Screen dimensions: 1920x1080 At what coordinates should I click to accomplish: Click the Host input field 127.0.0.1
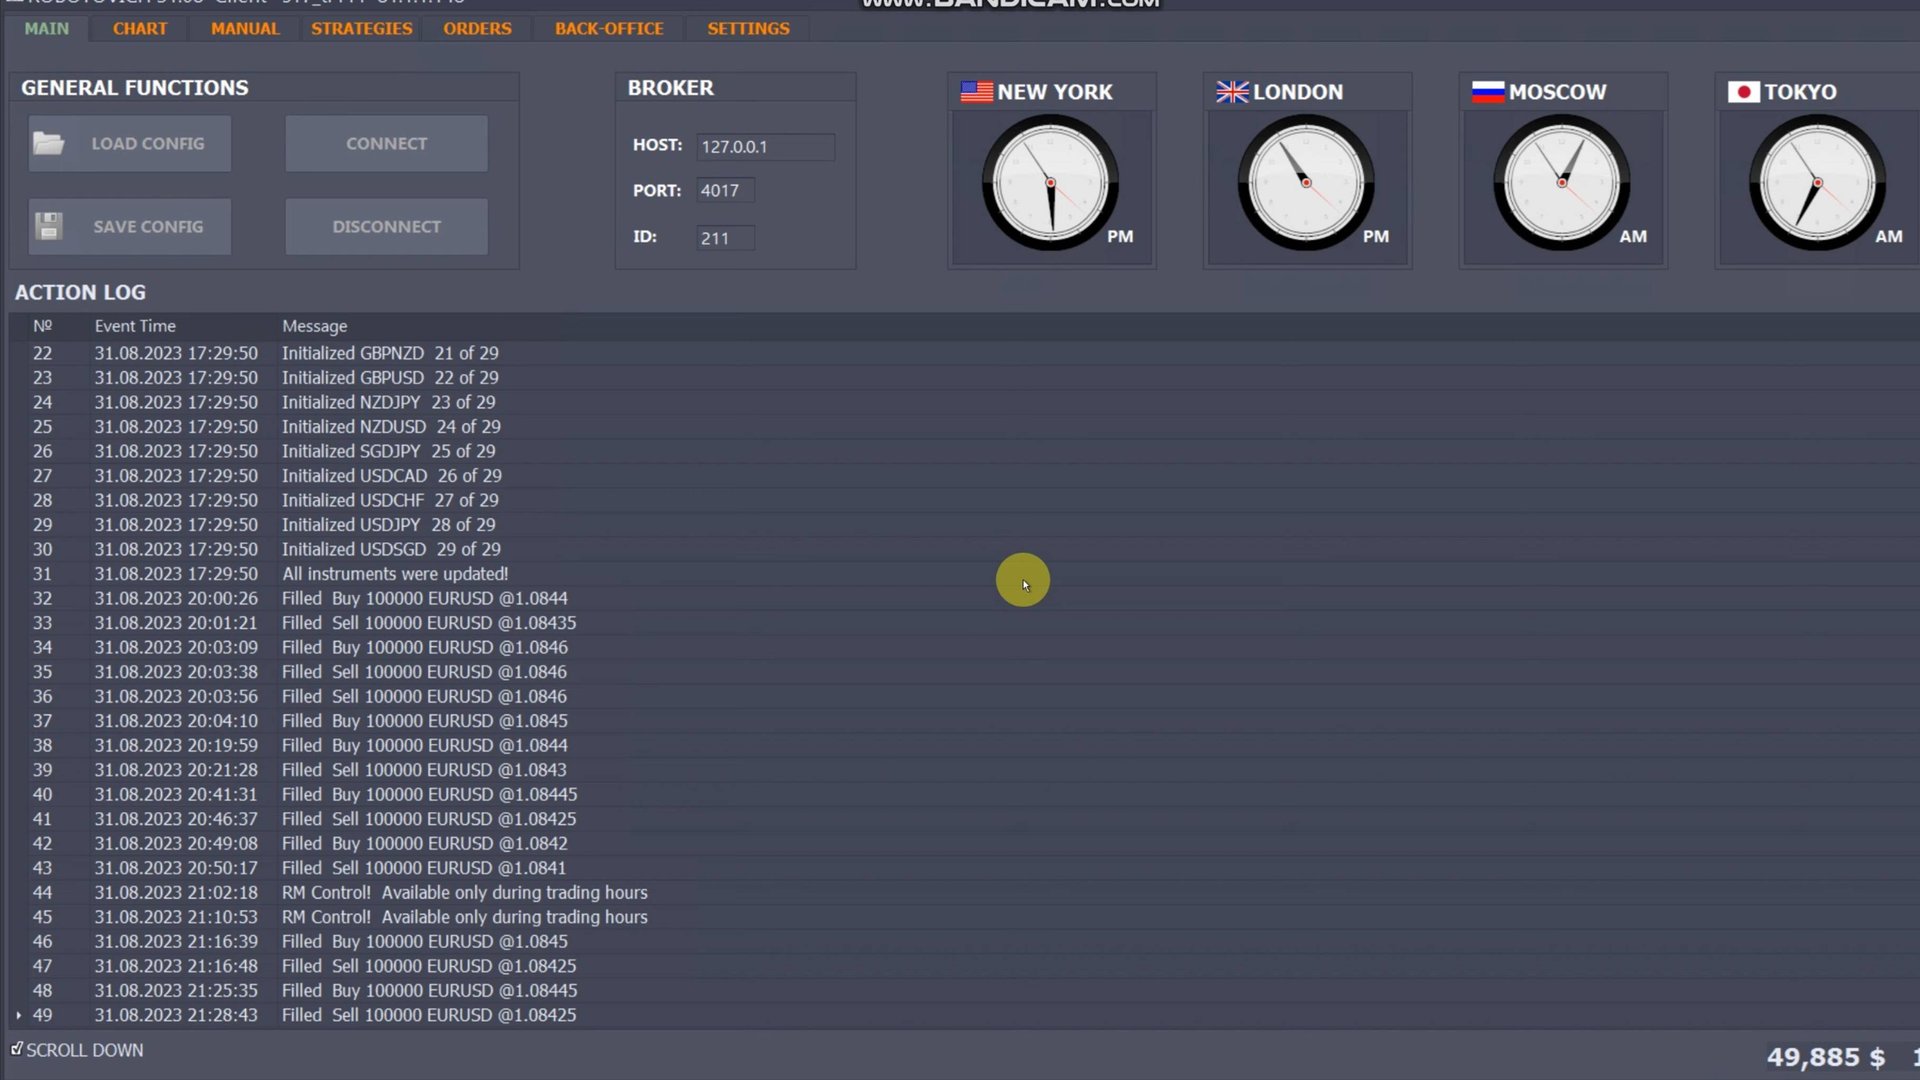point(765,147)
